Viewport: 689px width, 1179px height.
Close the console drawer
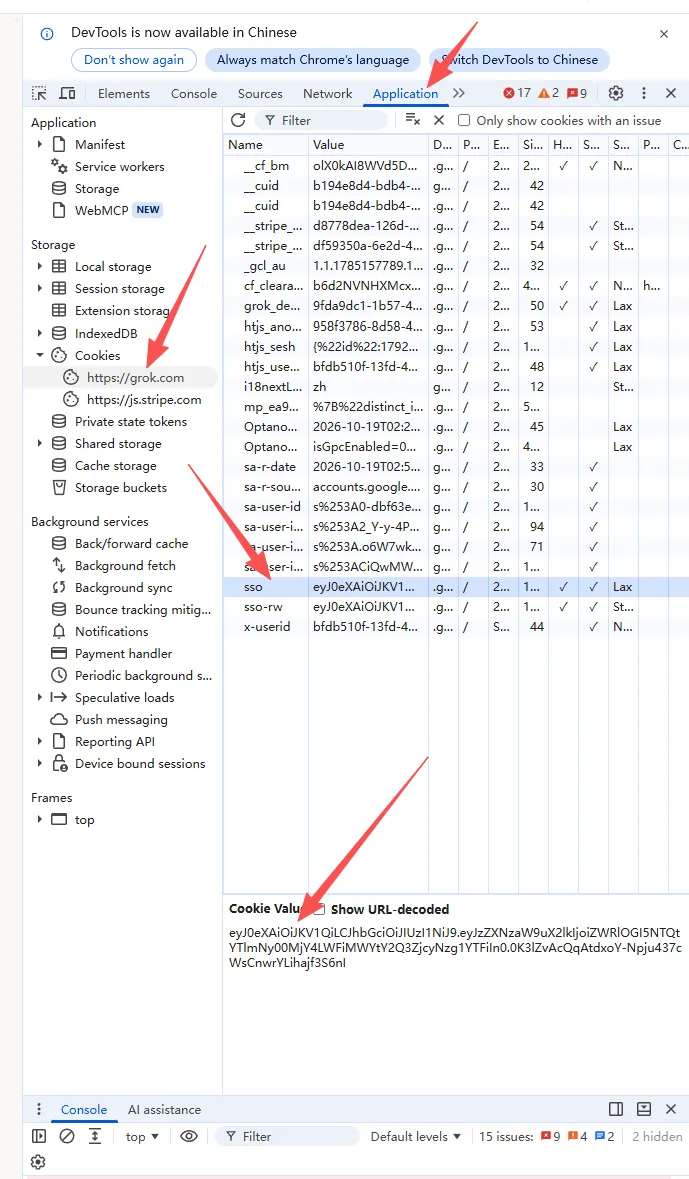click(x=672, y=1109)
